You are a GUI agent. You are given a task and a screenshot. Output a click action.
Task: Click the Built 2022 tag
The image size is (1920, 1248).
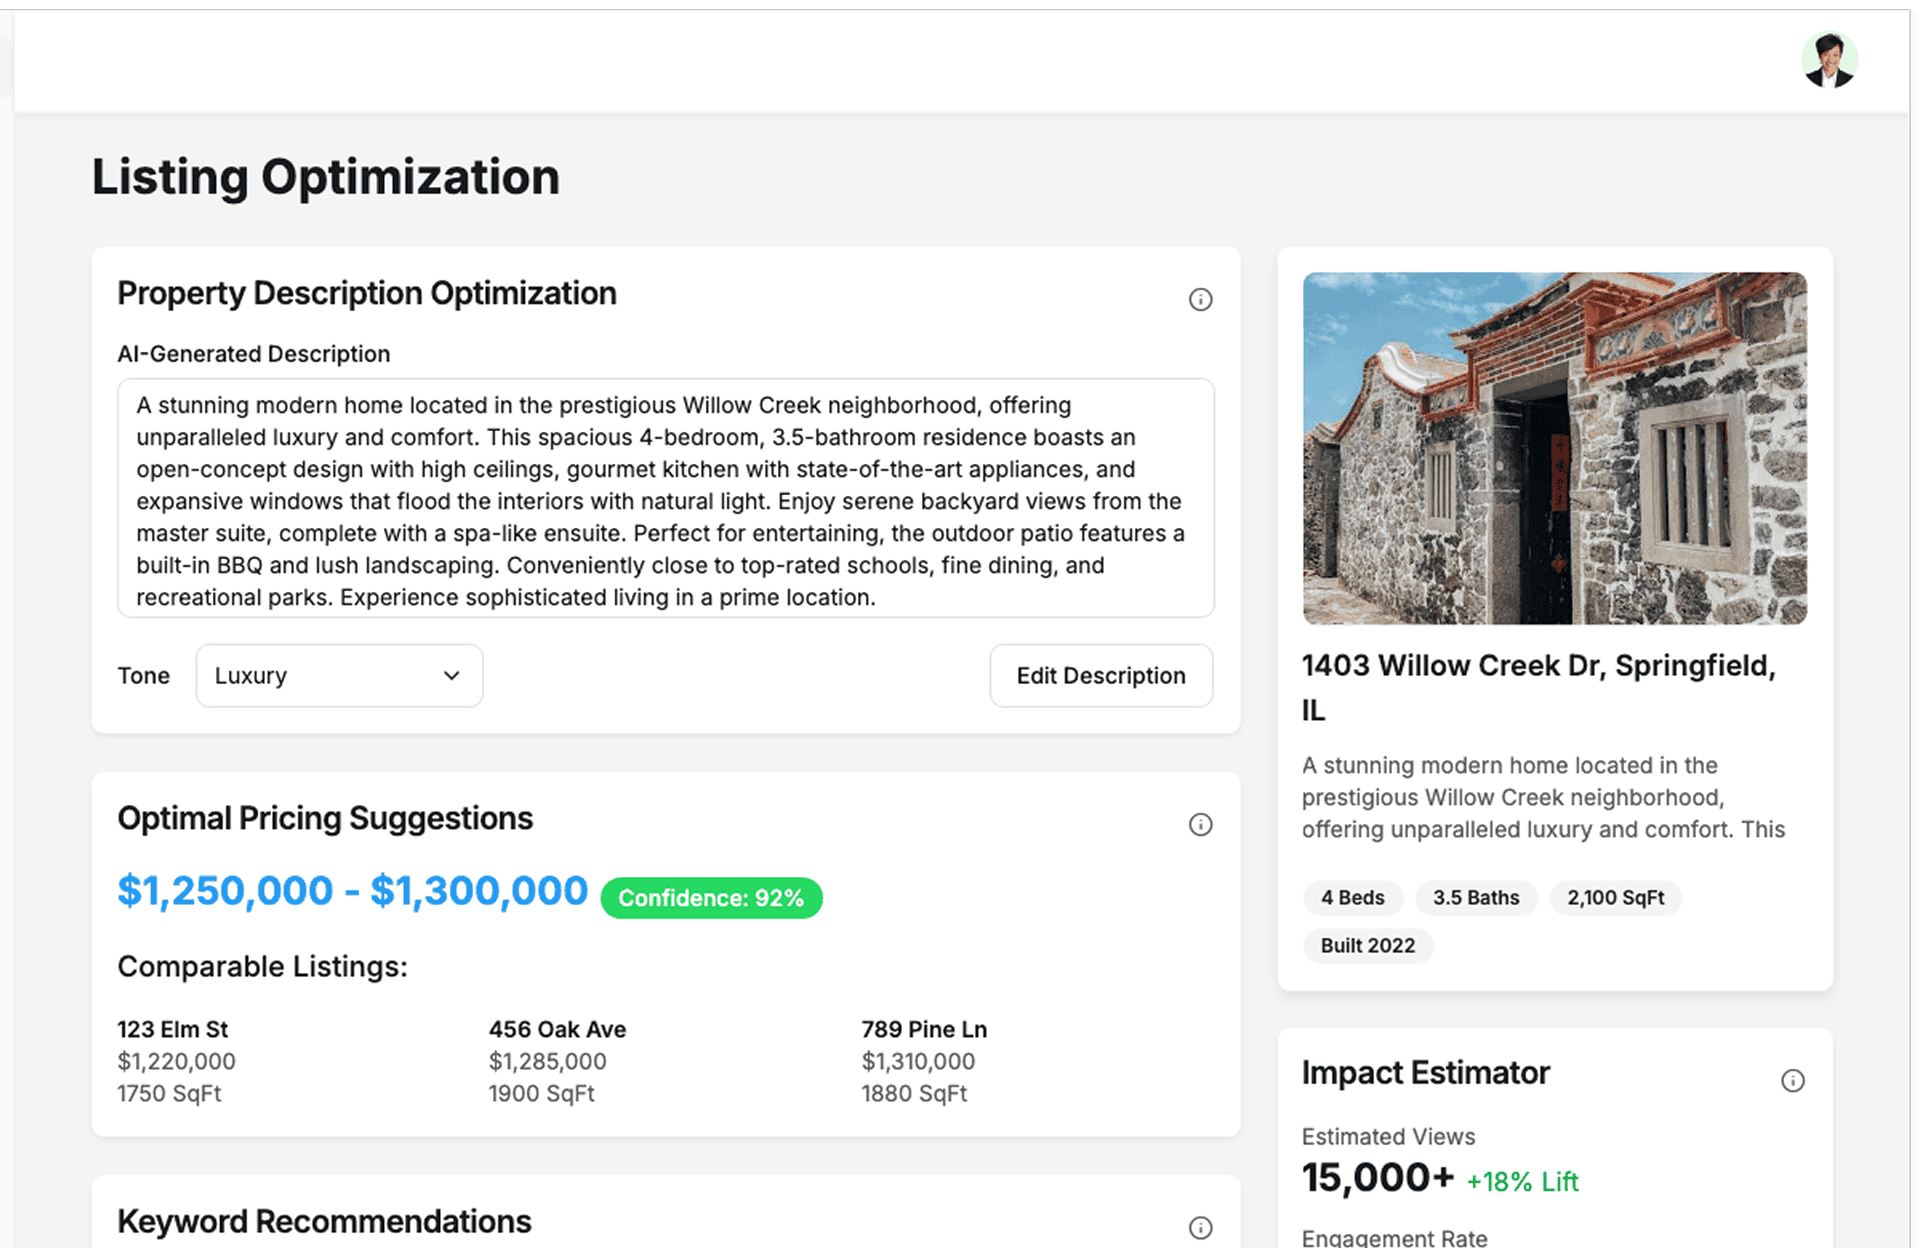(1367, 945)
